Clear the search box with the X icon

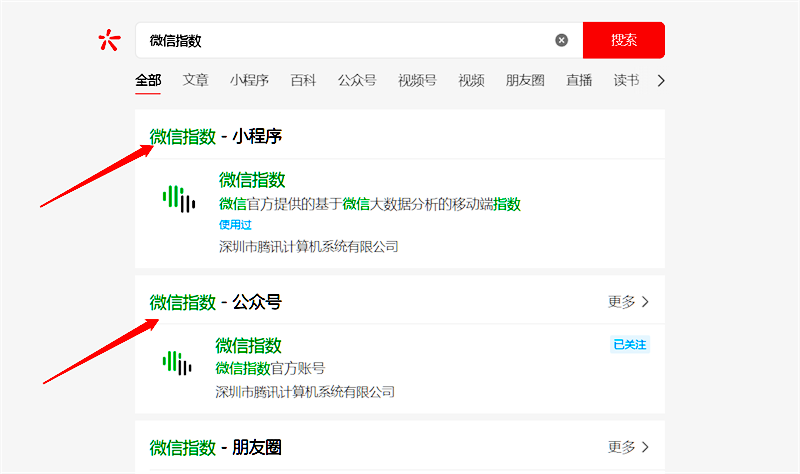pyautogui.click(x=561, y=40)
